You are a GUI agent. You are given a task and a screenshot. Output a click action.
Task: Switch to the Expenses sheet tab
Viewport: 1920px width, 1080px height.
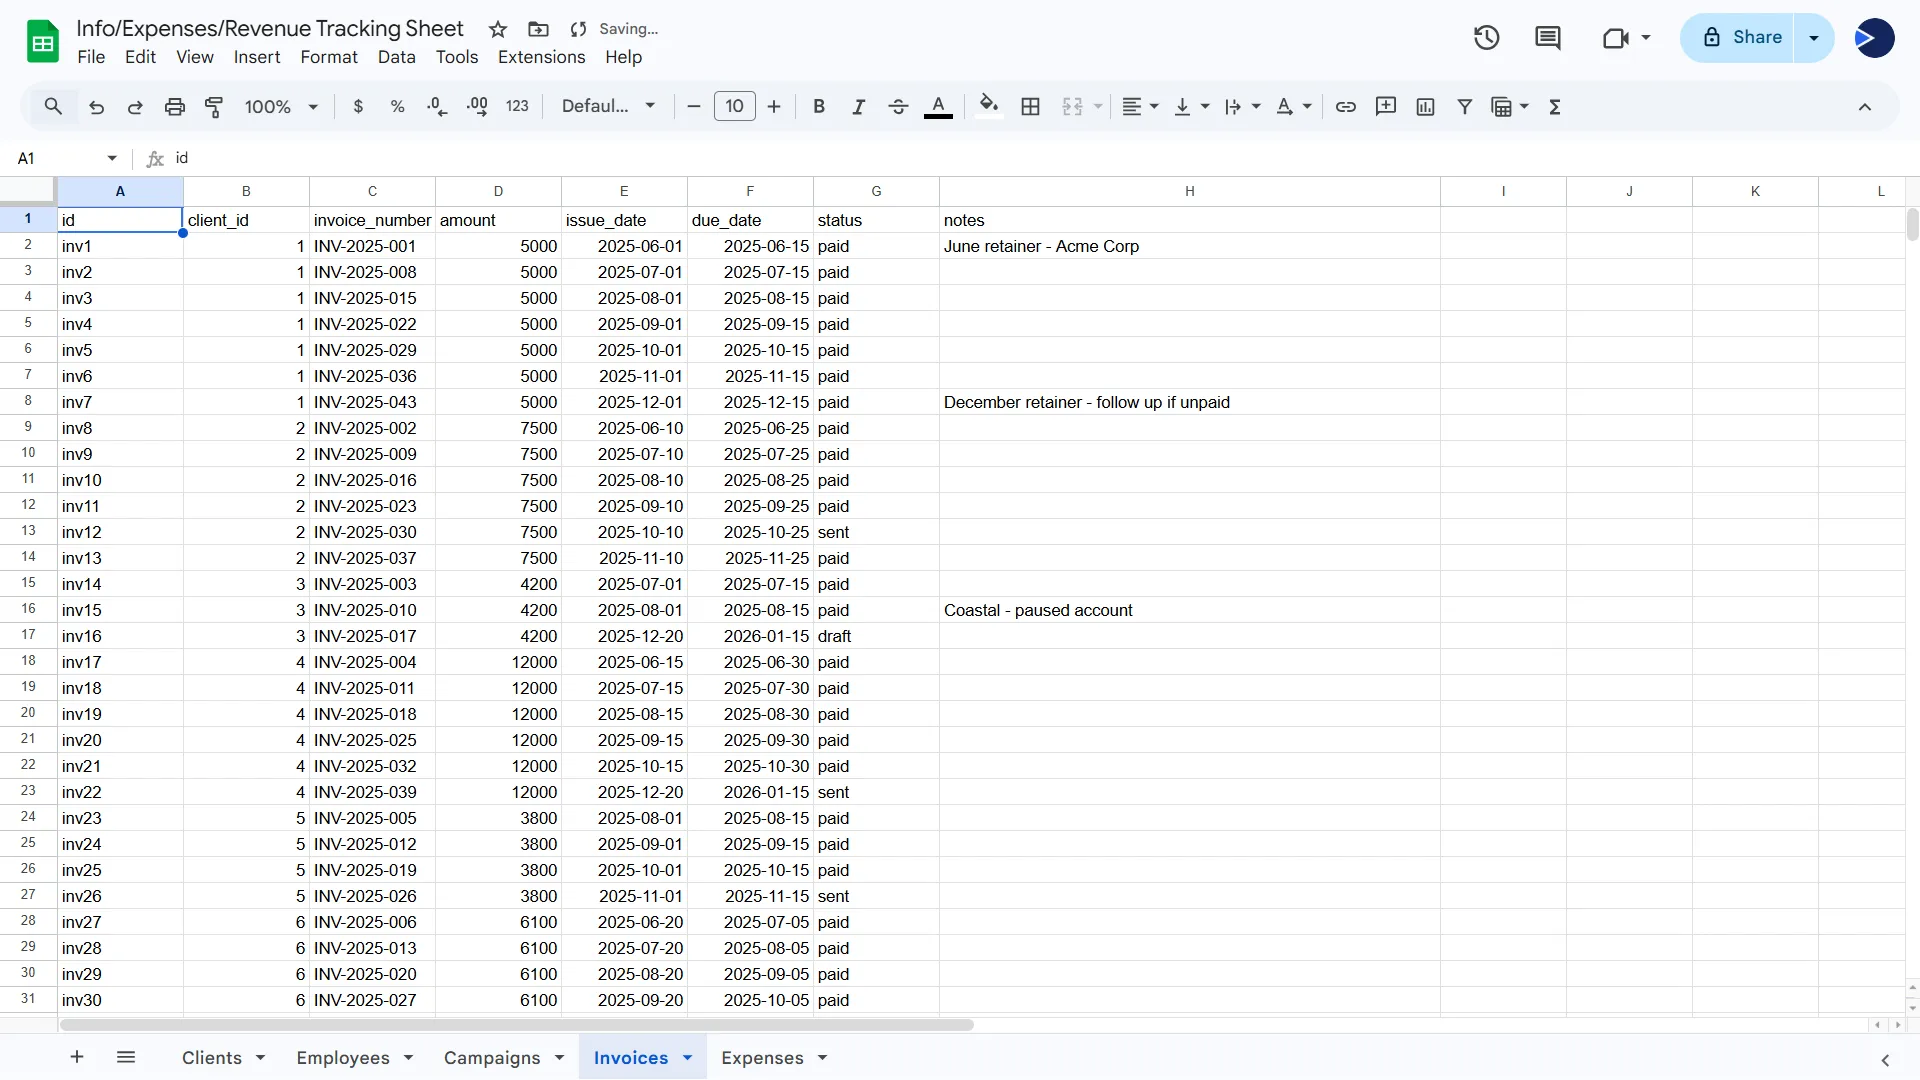pos(762,1058)
